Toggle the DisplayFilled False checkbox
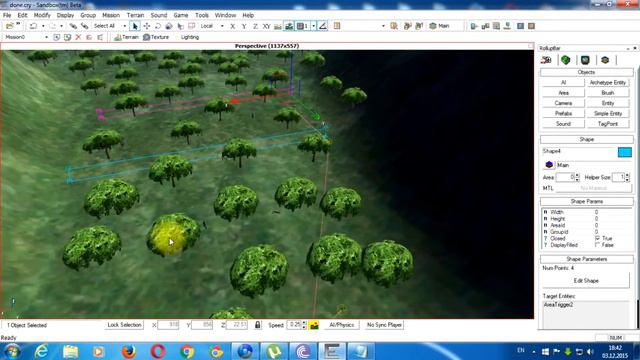640x360 pixels. [x=598, y=245]
